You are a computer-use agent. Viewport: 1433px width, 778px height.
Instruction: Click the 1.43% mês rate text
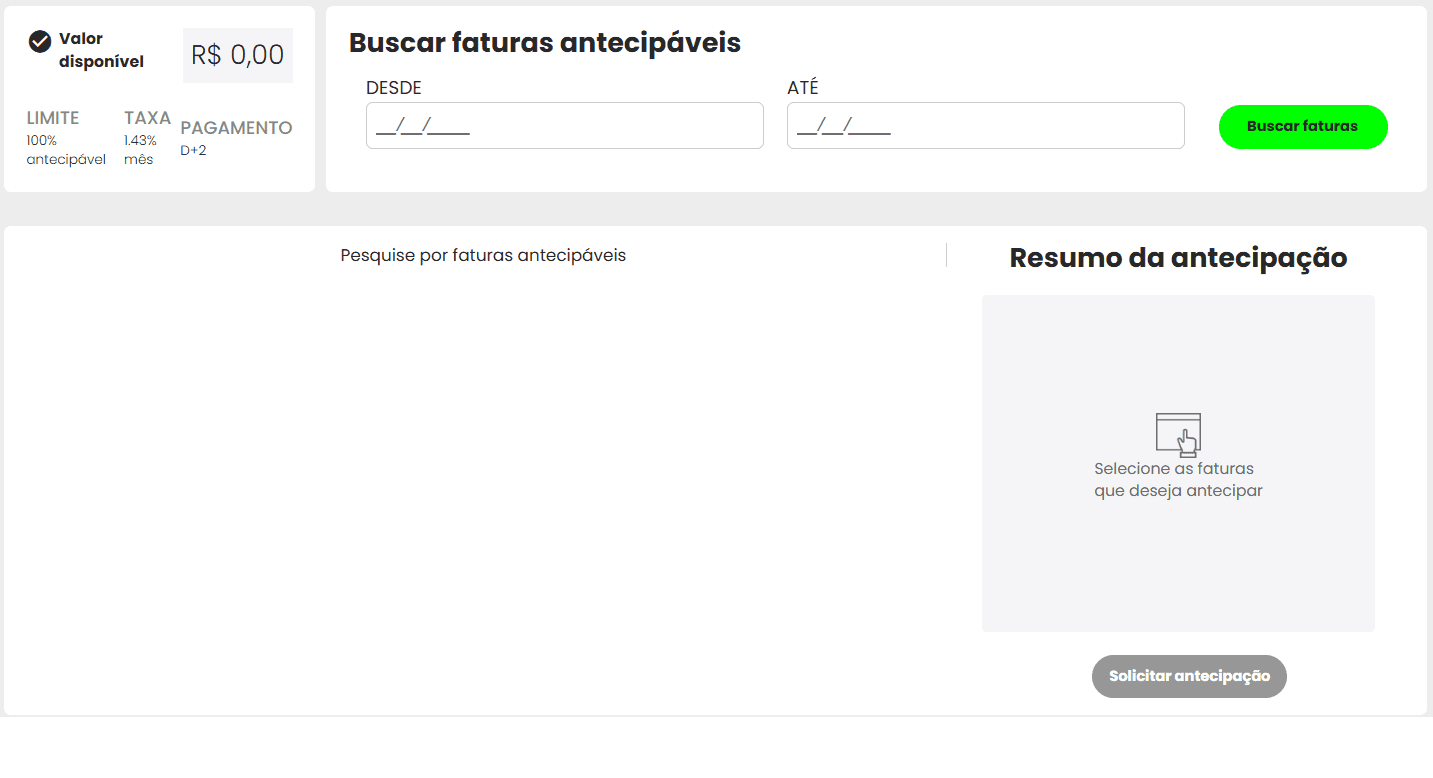[x=140, y=150]
